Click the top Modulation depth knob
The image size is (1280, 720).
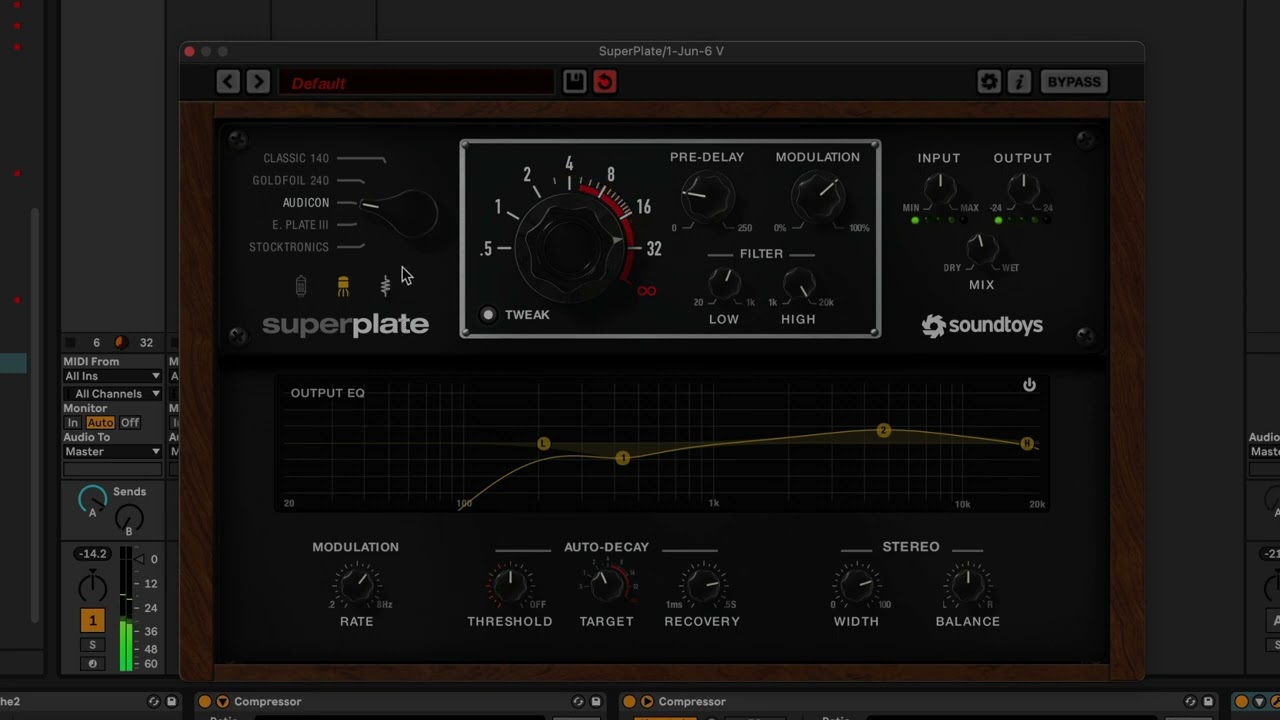(817, 197)
